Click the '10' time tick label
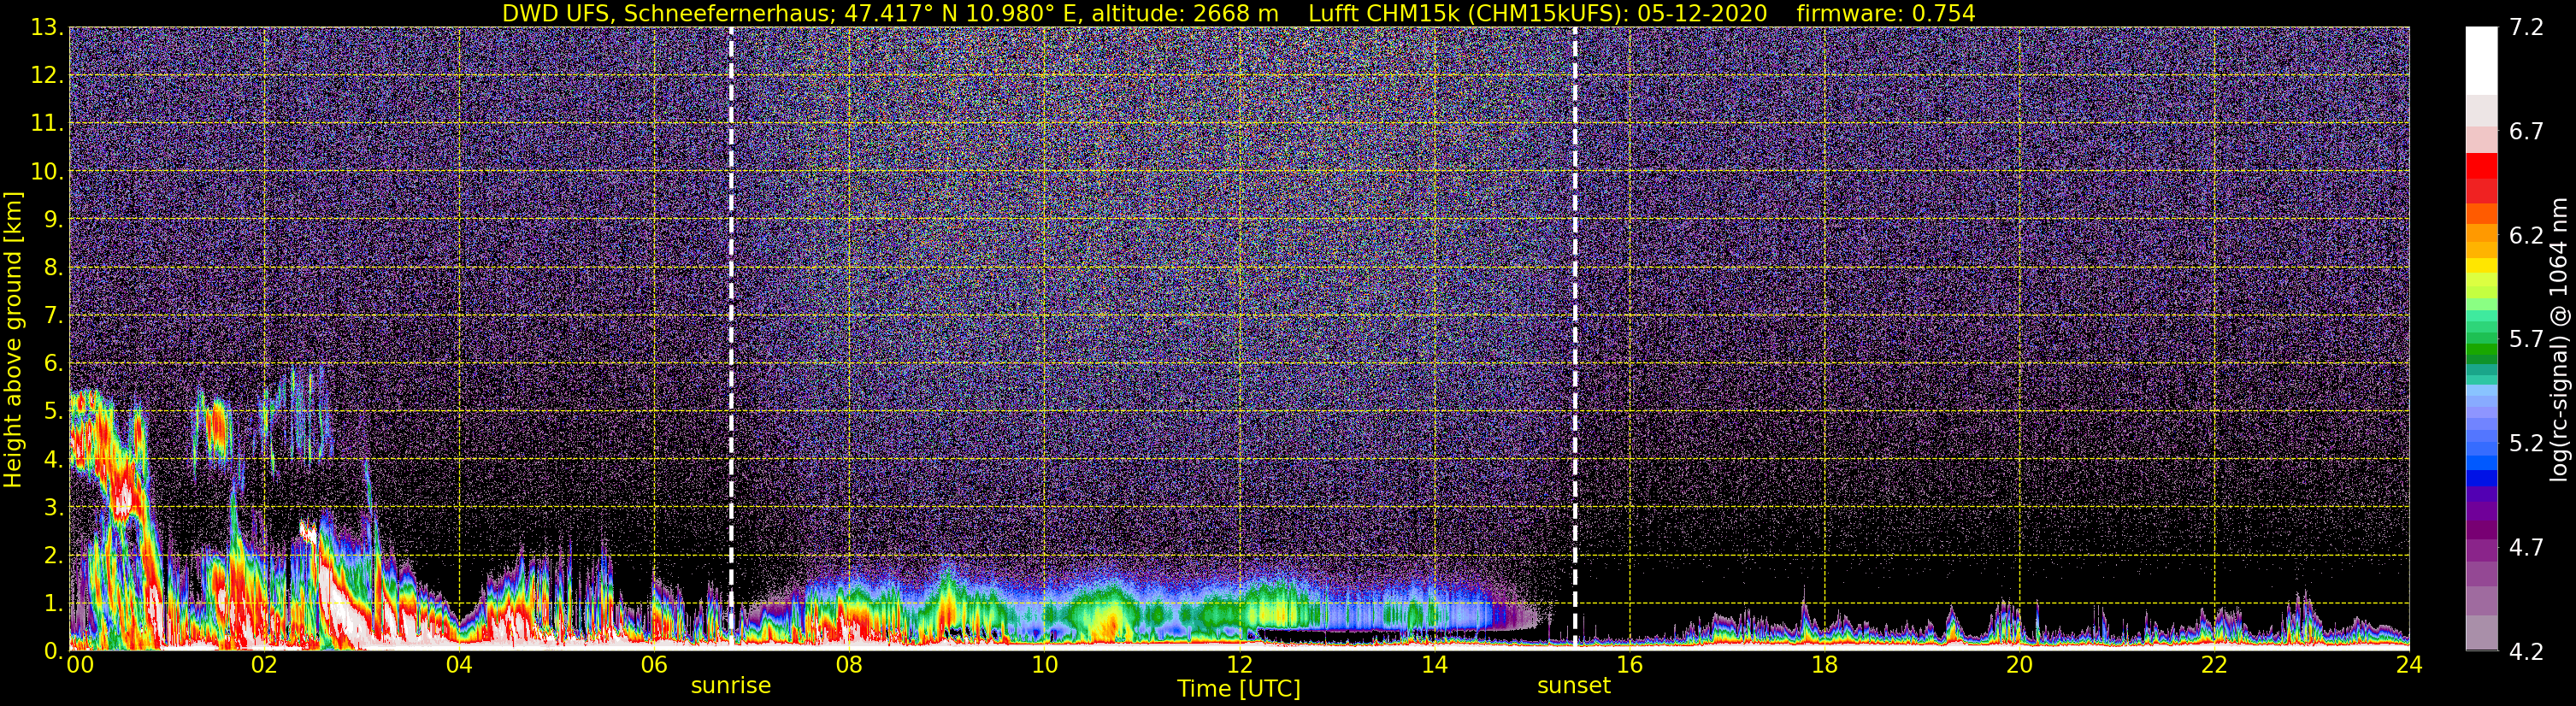Screen dimensions: 2576x706 tap(1044, 665)
